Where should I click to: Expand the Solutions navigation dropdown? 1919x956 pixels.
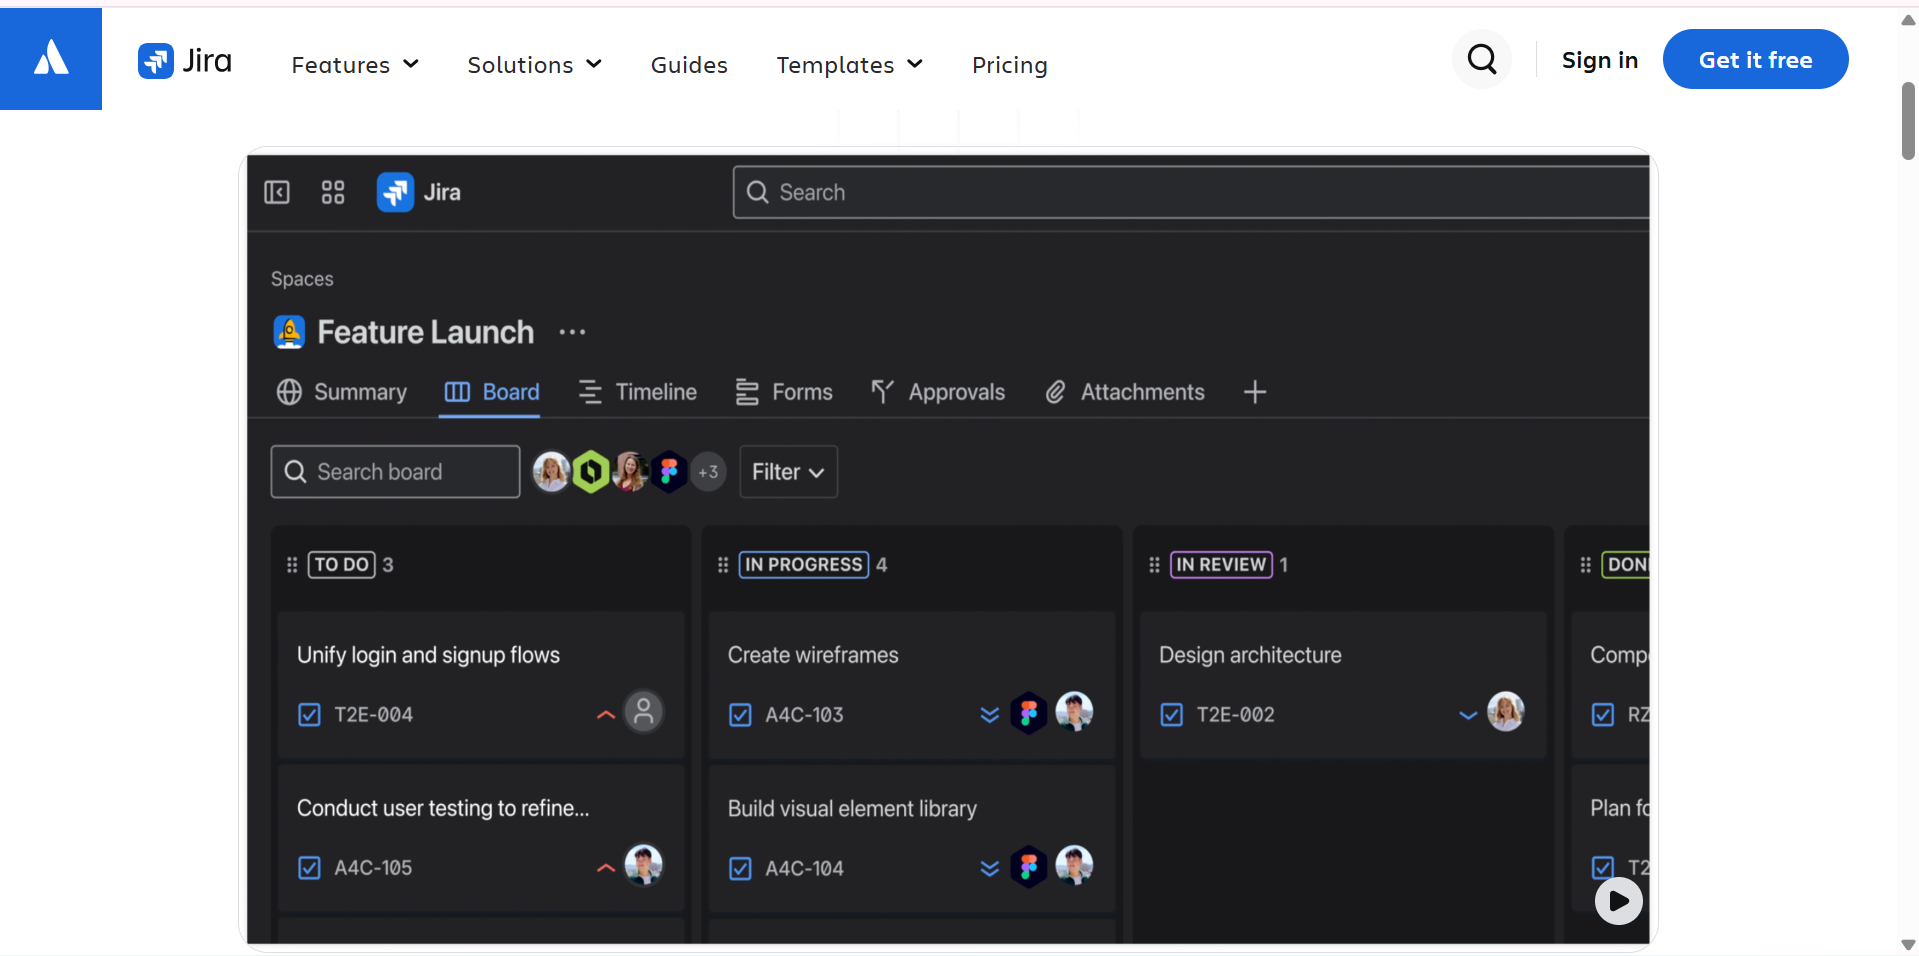click(x=534, y=65)
